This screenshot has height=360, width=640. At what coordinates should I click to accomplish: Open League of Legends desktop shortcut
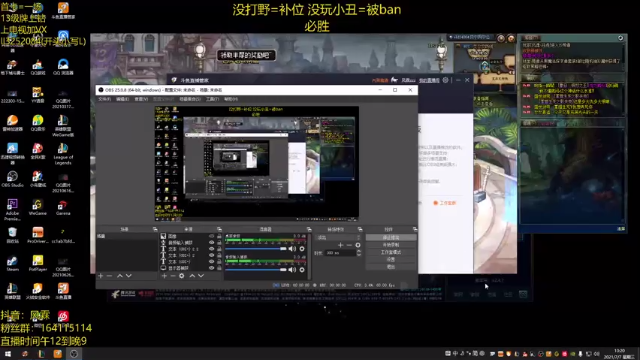(63, 153)
